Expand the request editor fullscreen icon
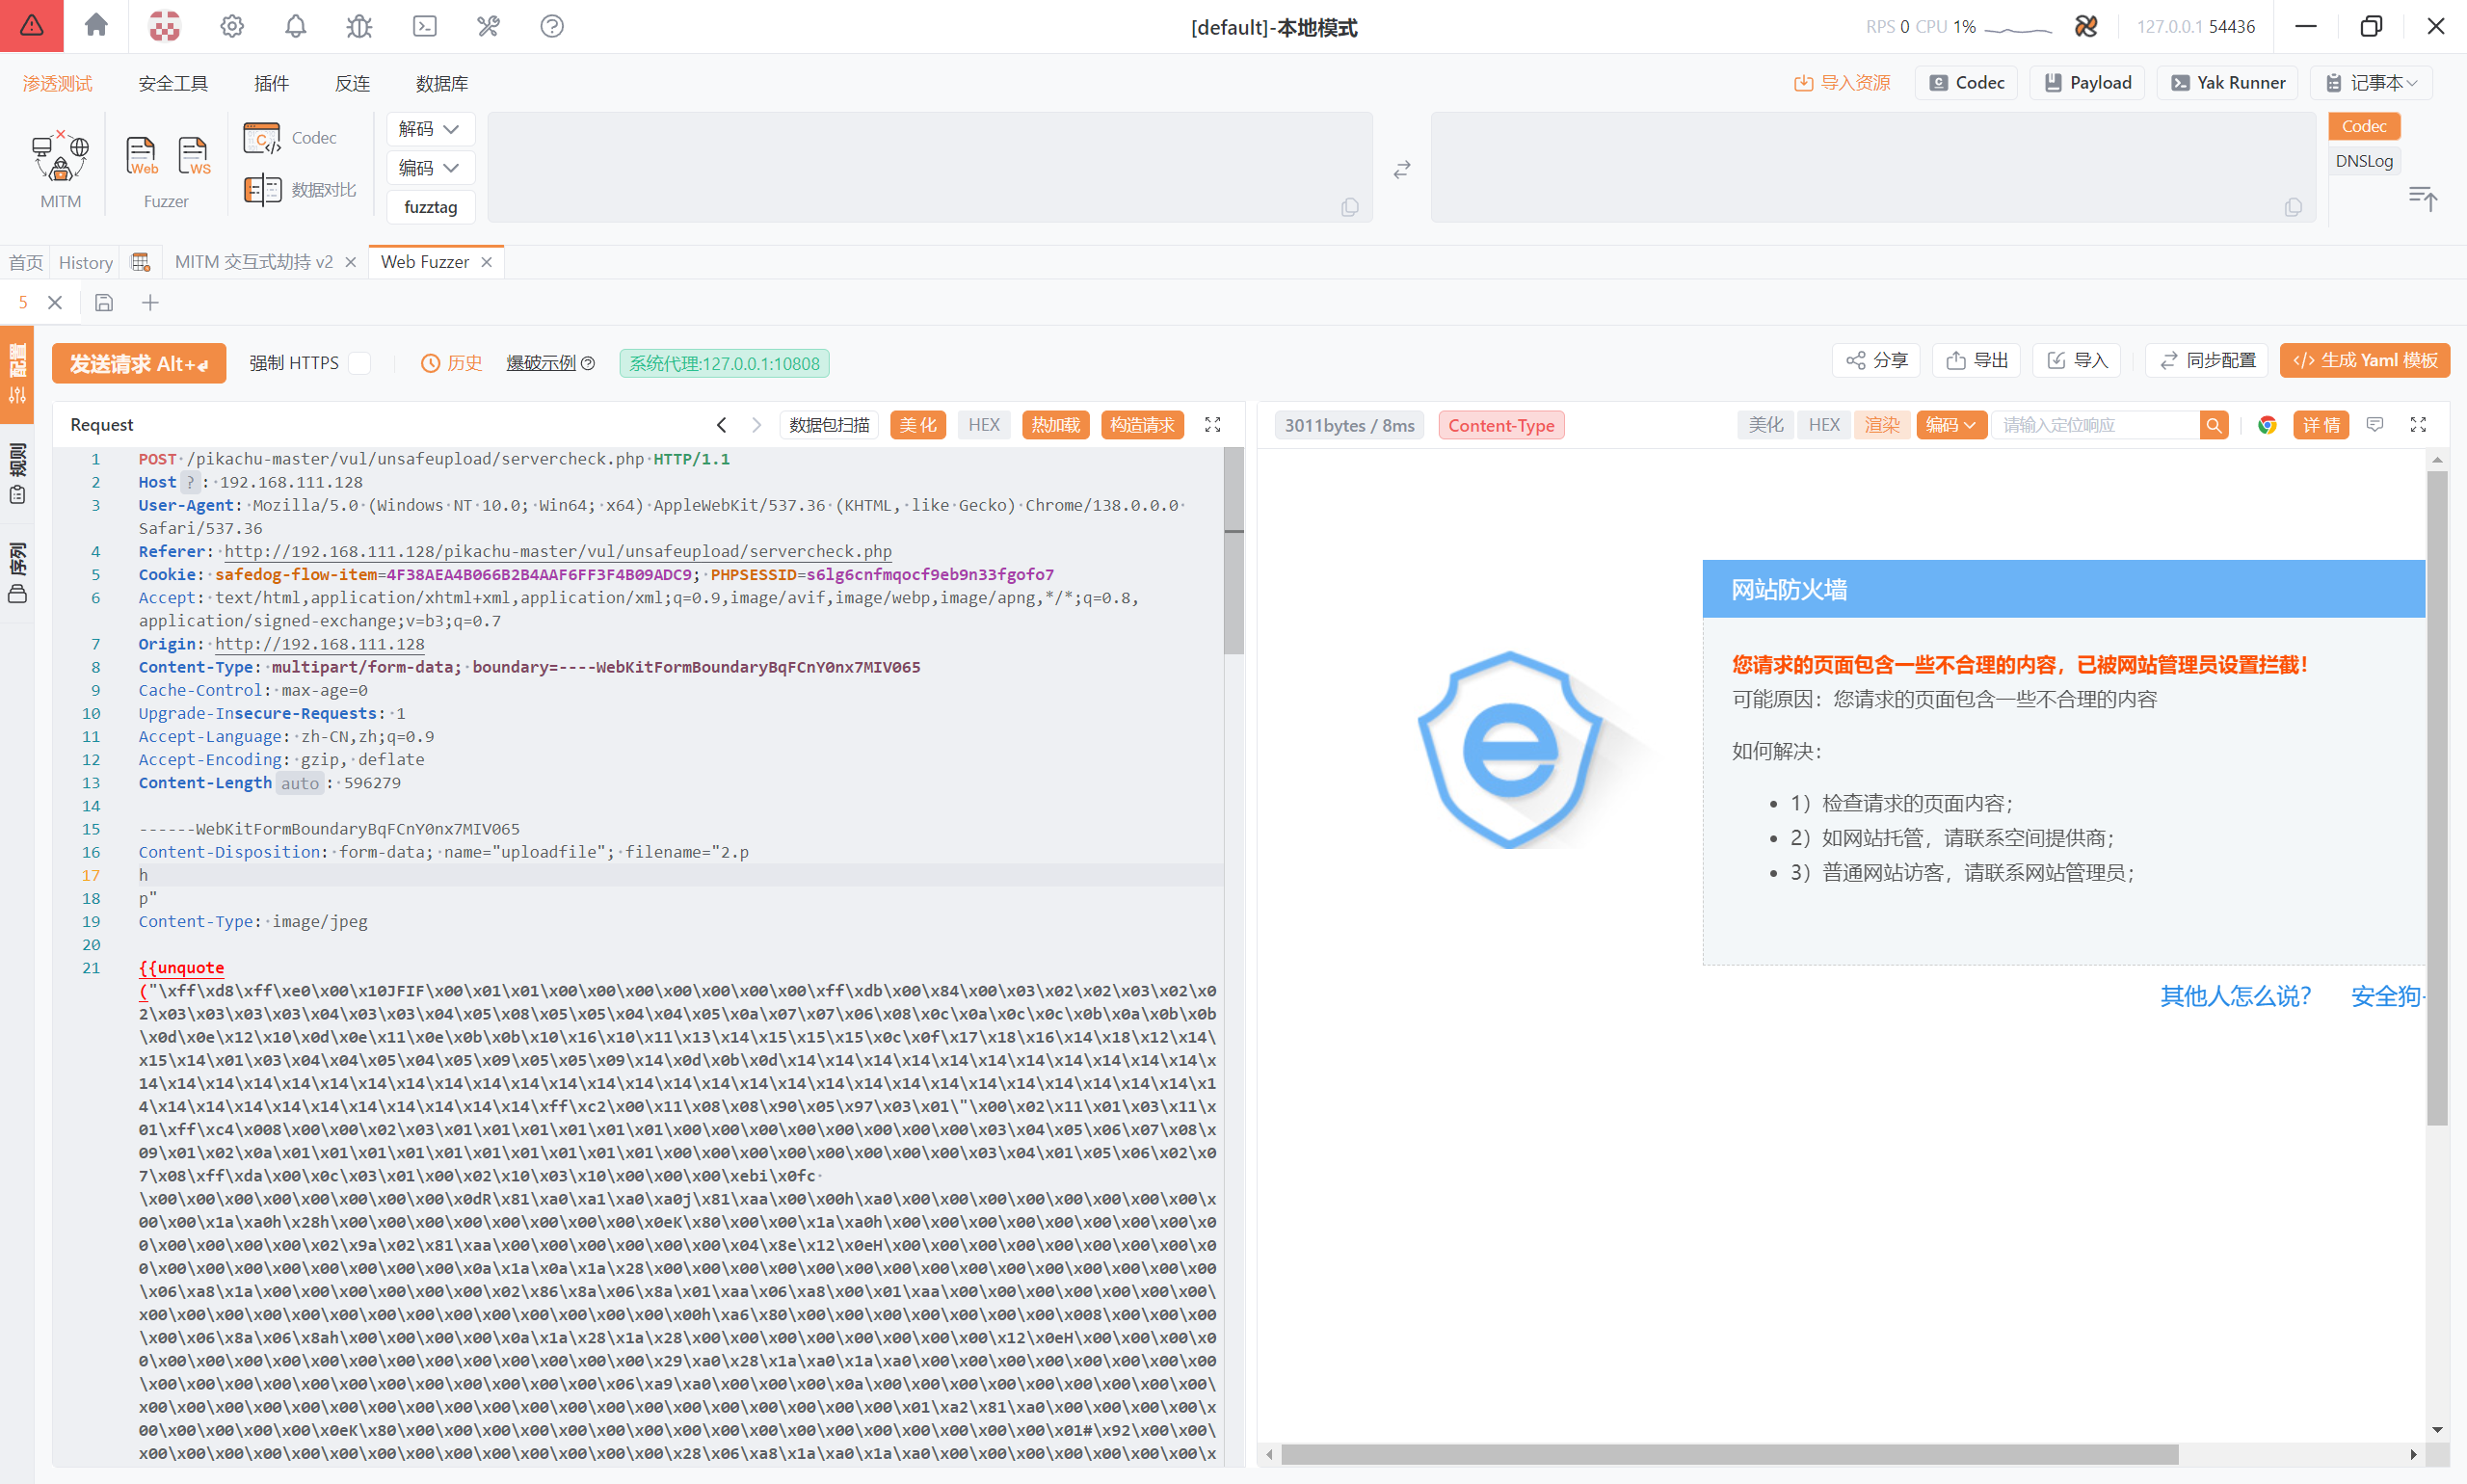This screenshot has width=2467, height=1484. pyautogui.click(x=1212, y=425)
